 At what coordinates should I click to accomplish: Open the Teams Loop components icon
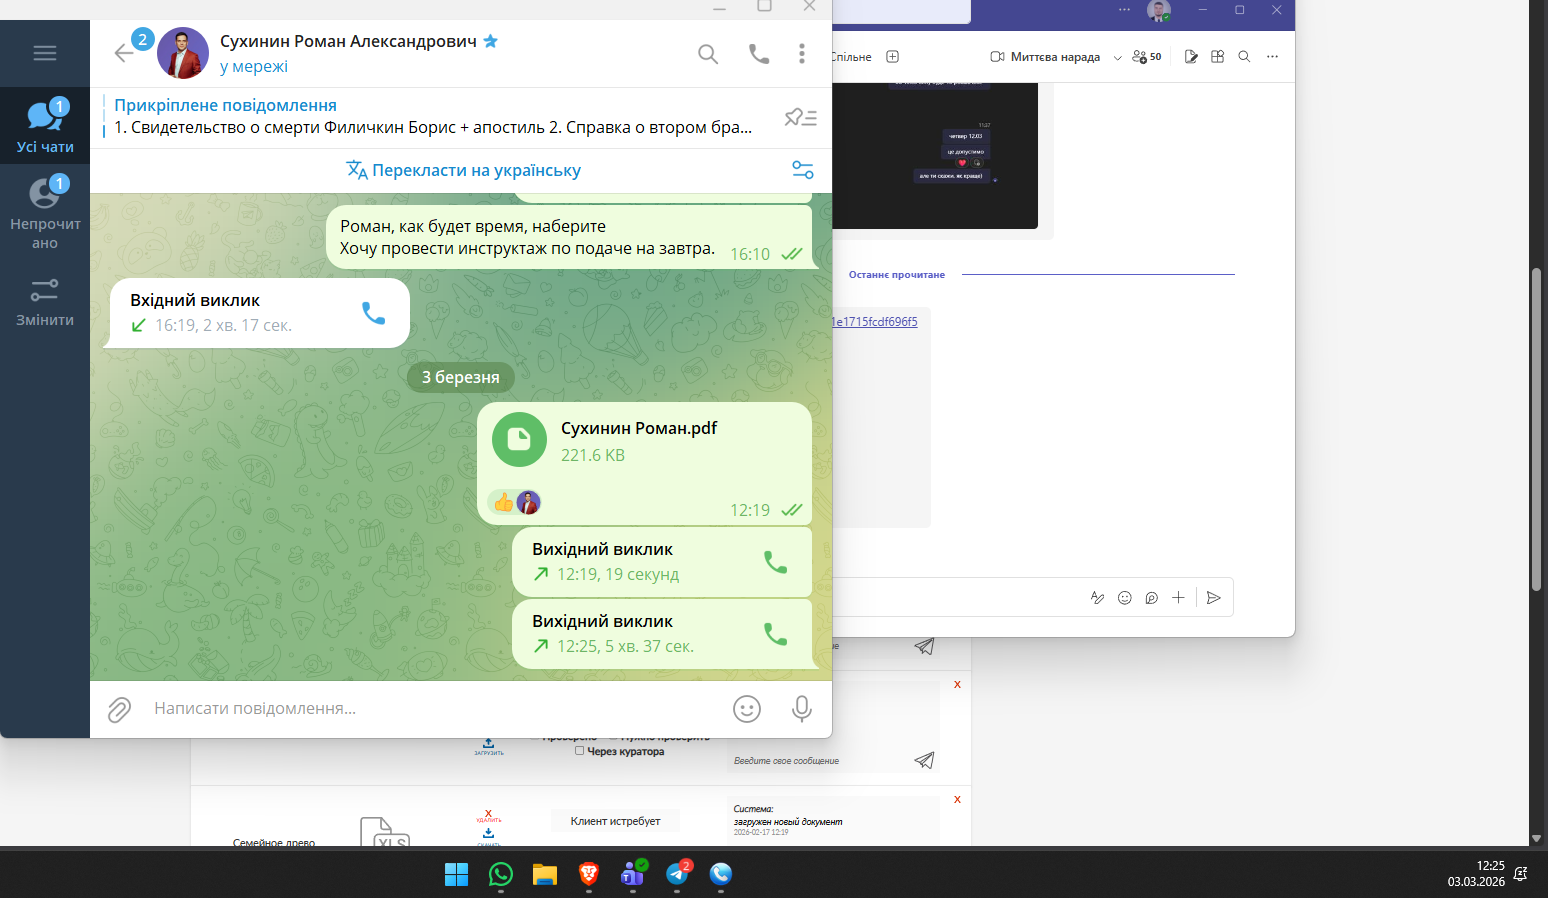pyautogui.click(x=1151, y=598)
